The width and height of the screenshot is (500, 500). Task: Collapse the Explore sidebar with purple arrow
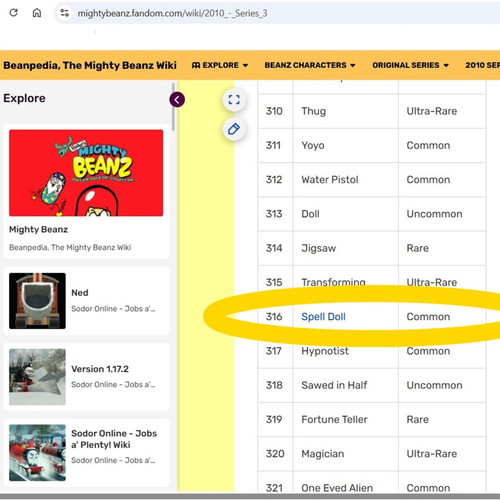(177, 99)
